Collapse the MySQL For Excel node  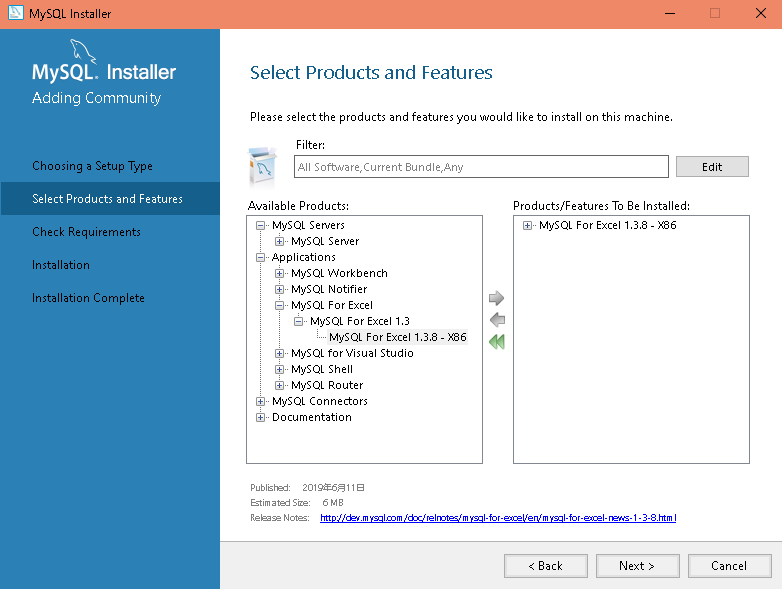(x=279, y=305)
